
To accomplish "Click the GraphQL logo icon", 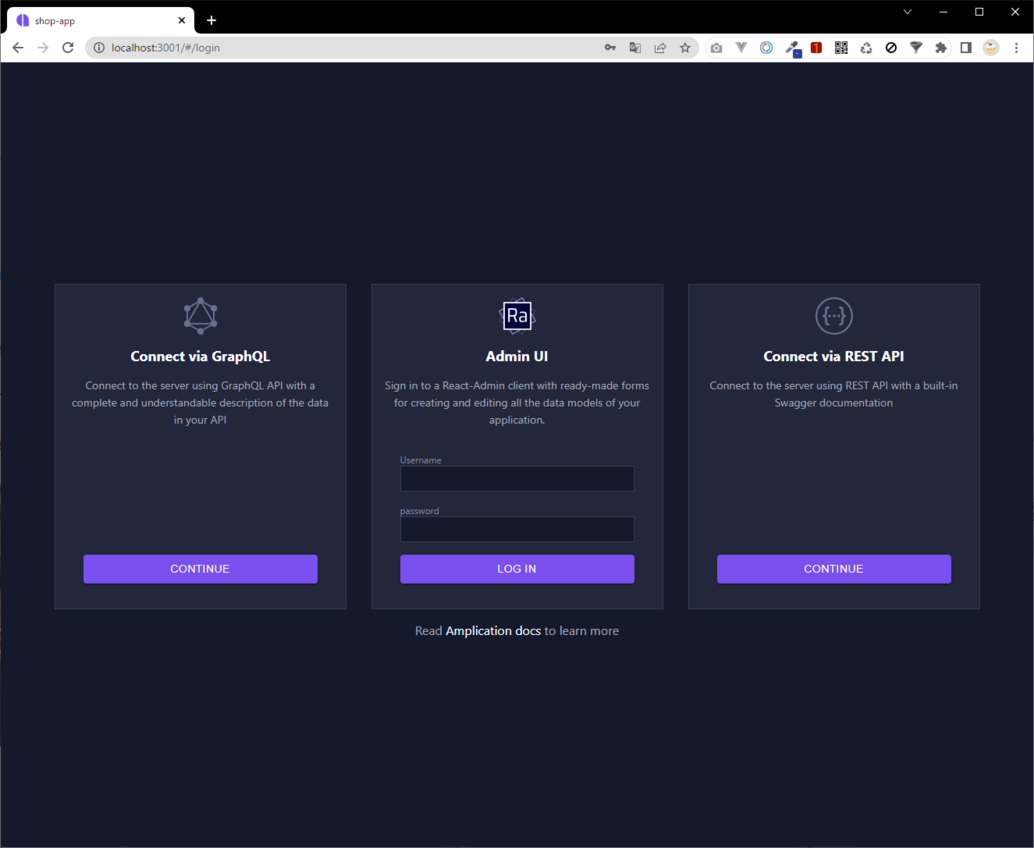I will click(x=200, y=316).
